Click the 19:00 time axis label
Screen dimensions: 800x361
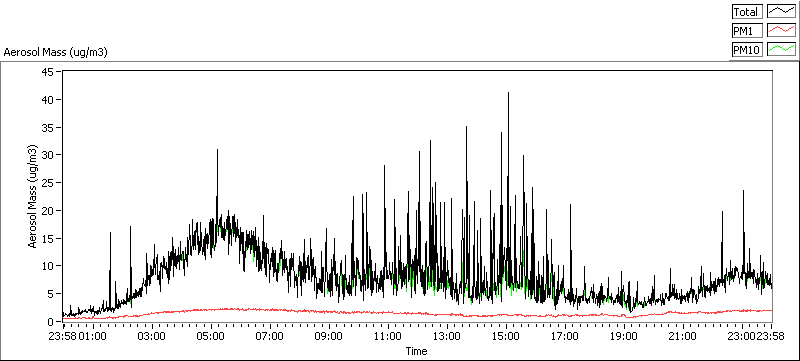(x=624, y=337)
